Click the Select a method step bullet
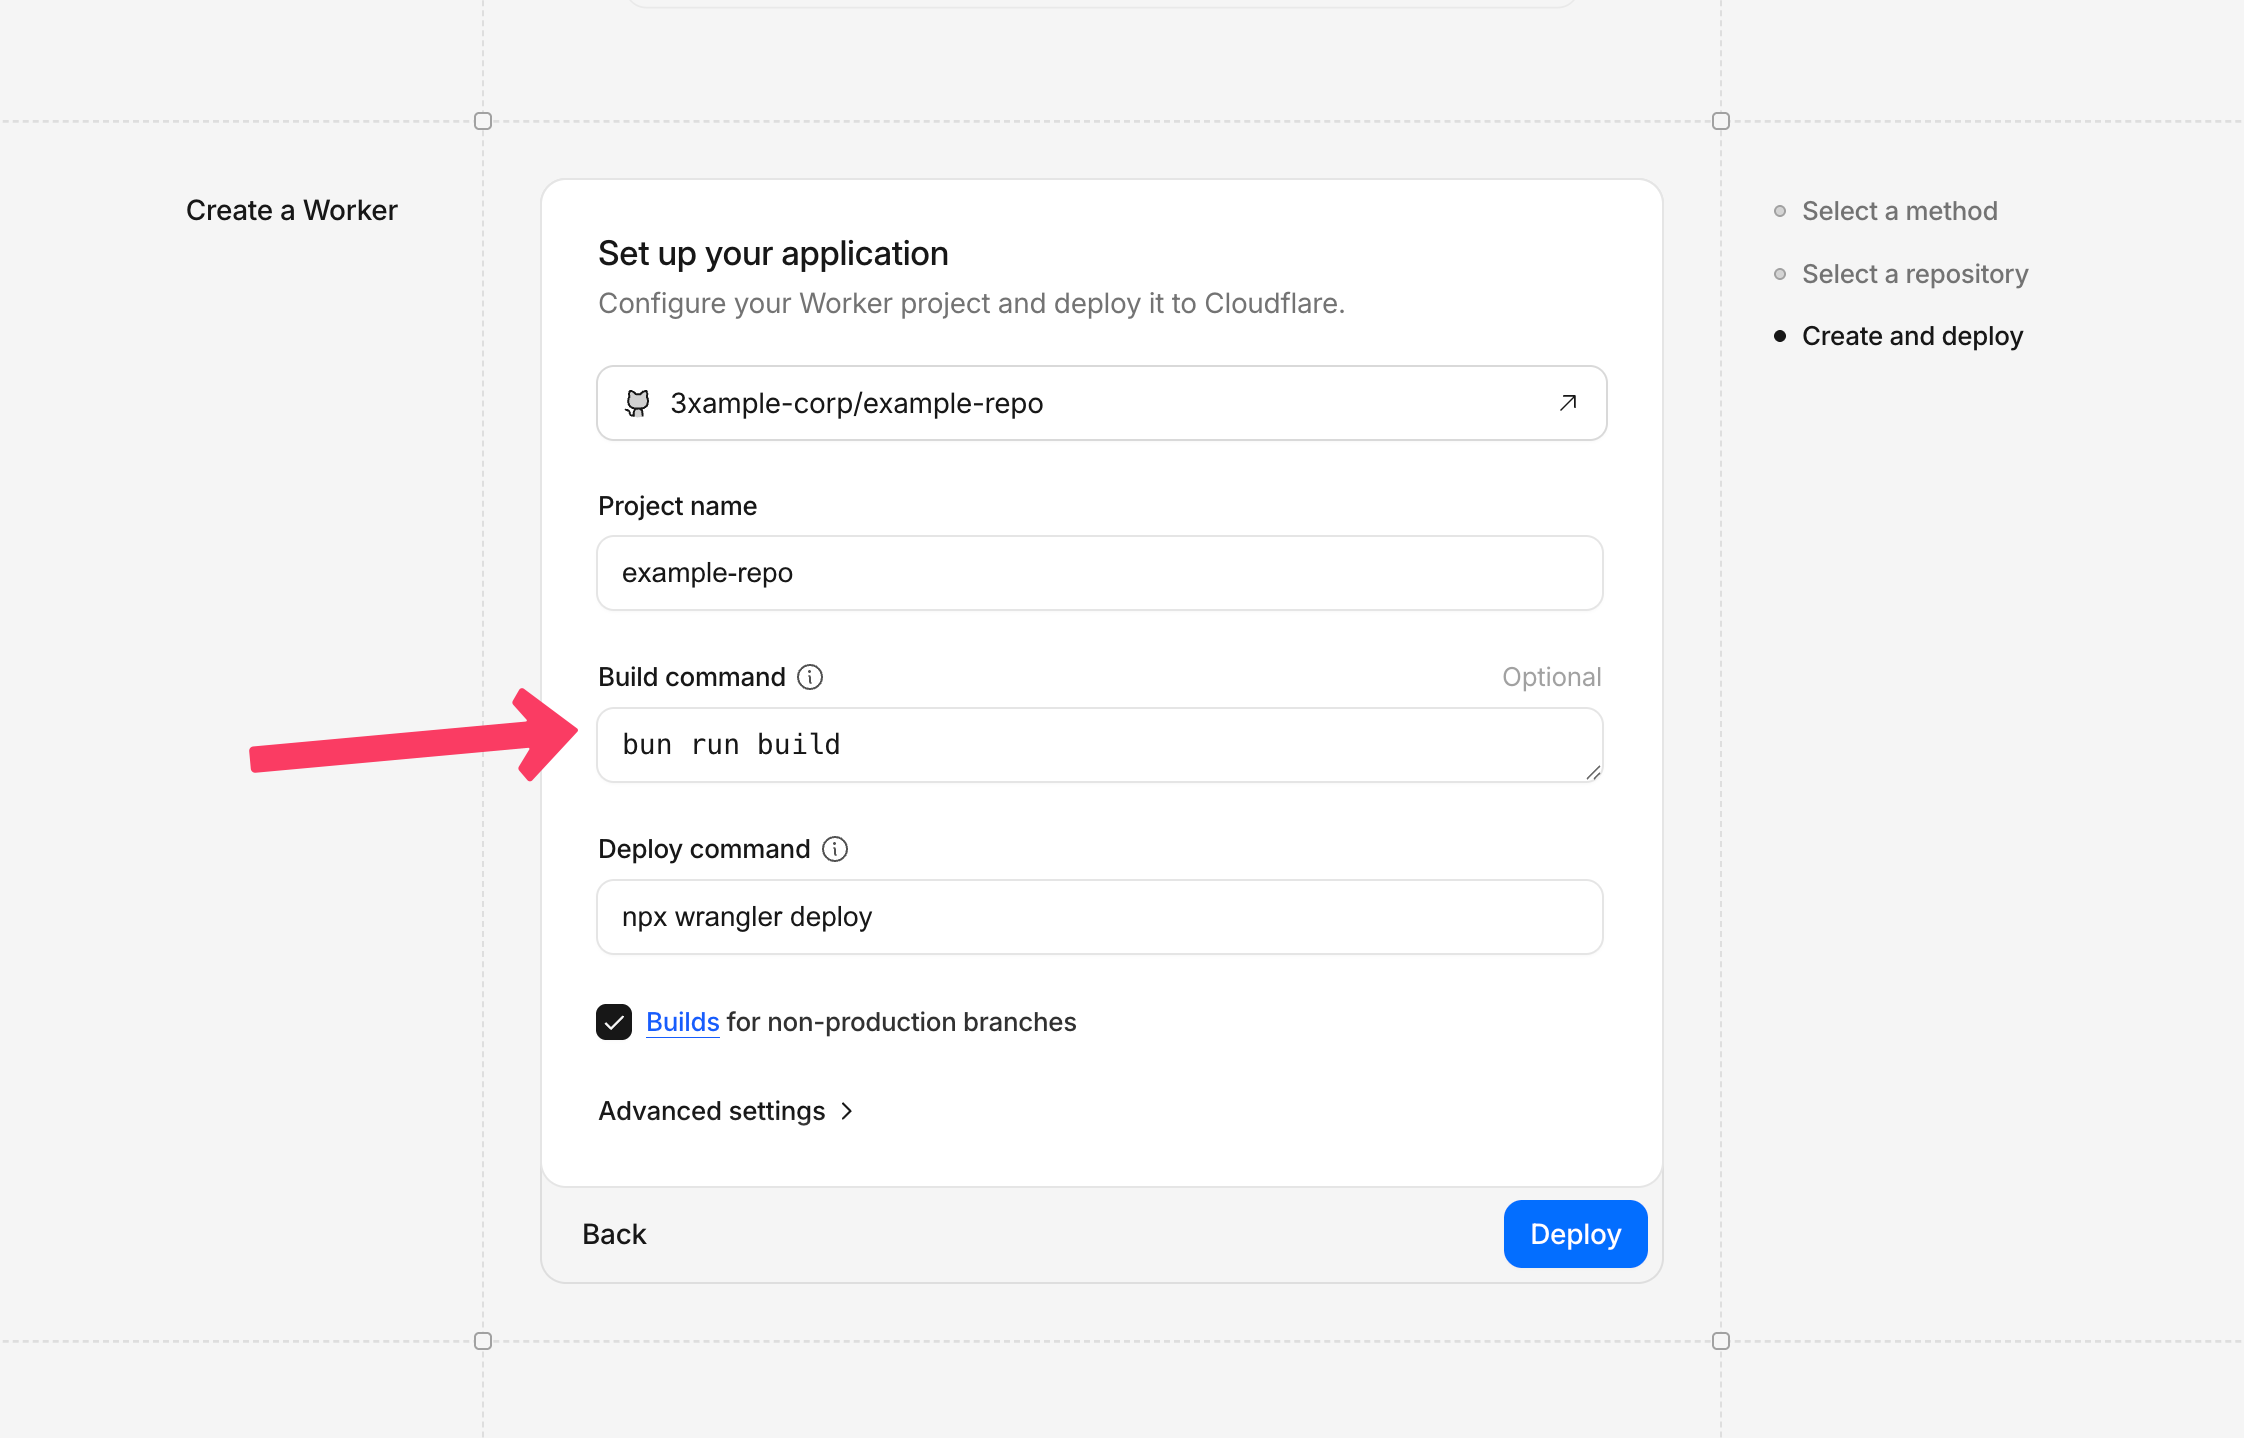The image size is (2244, 1438). pyautogui.click(x=1780, y=211)
